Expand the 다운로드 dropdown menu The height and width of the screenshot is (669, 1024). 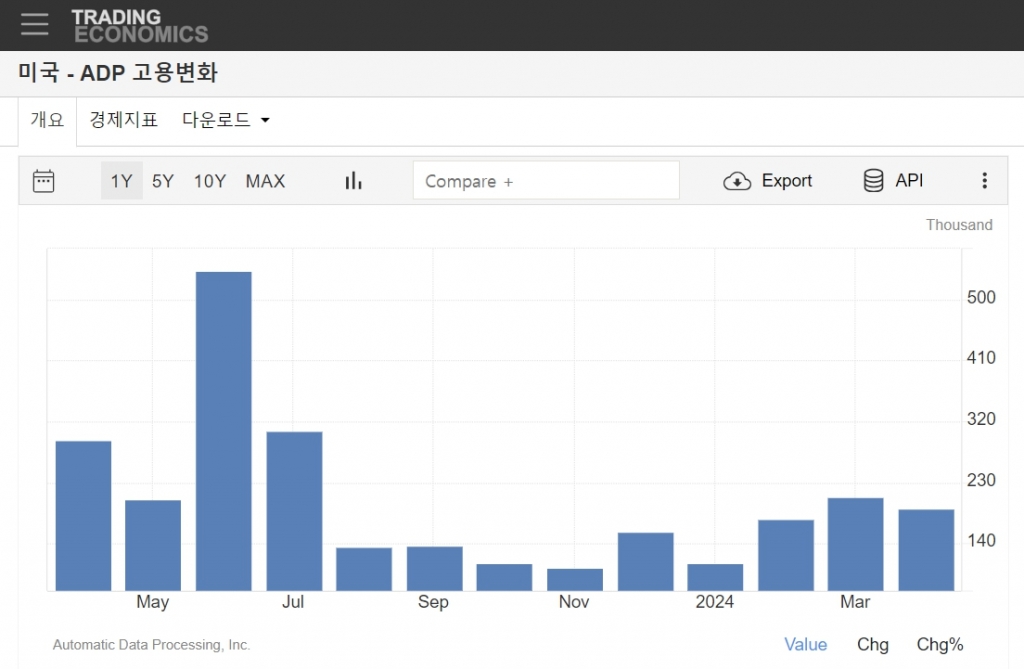pyautogui.click(x=226, y=120)
